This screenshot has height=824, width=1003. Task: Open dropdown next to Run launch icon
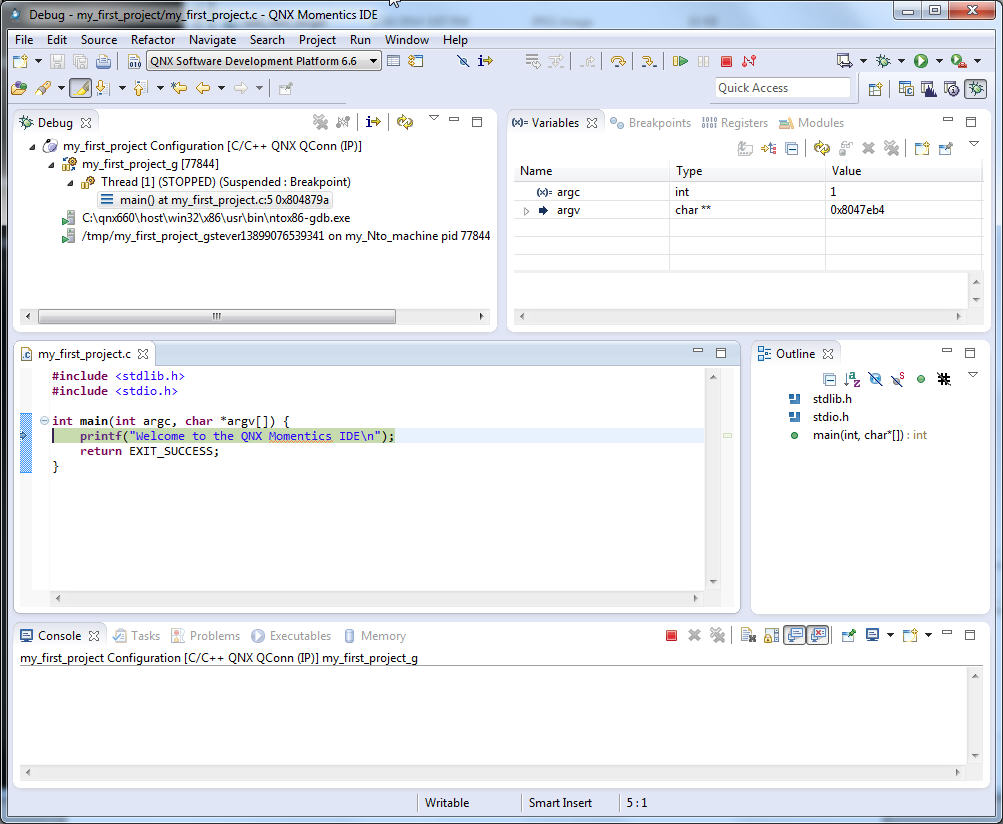939,61
